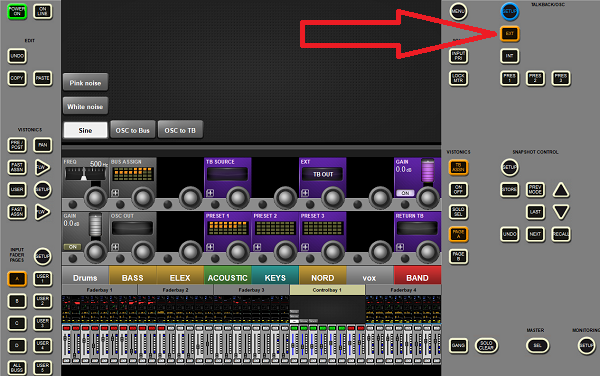Switch to the Faderbay 2 tab

click(x=175, y=290)
